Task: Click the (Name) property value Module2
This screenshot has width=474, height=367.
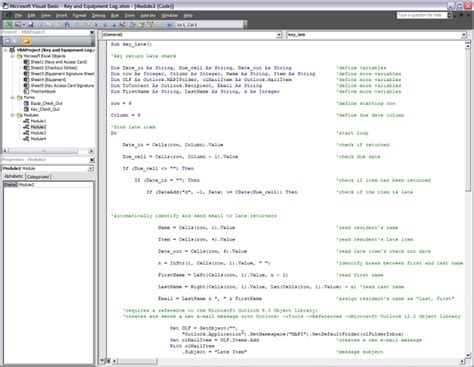Action: click(55, 185)
